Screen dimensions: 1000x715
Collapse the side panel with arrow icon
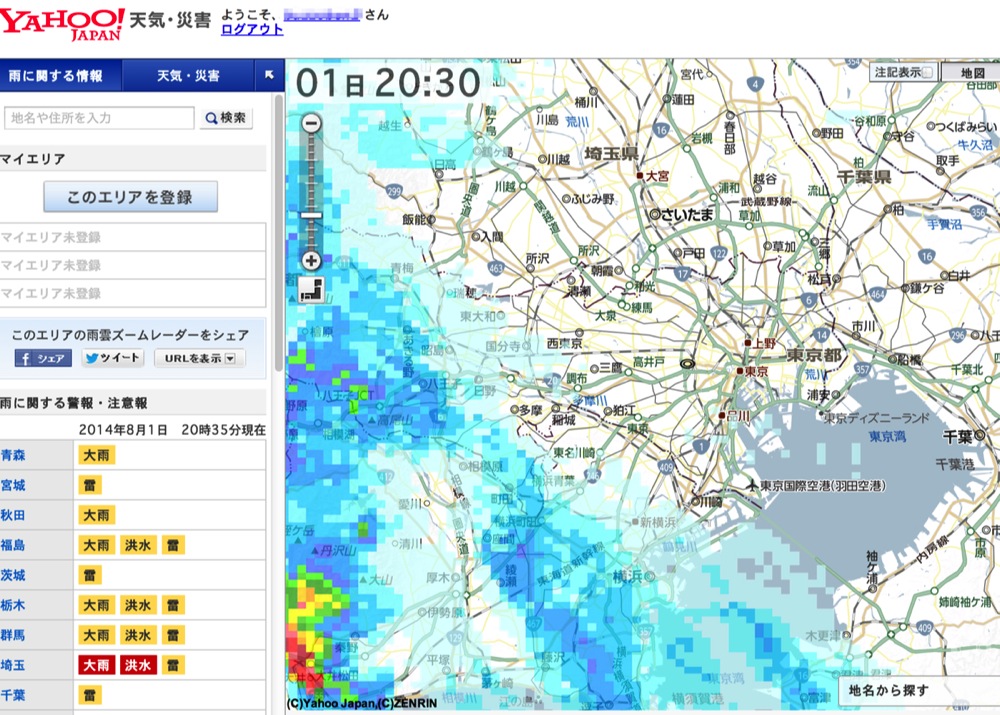click(x=269, y=75)
